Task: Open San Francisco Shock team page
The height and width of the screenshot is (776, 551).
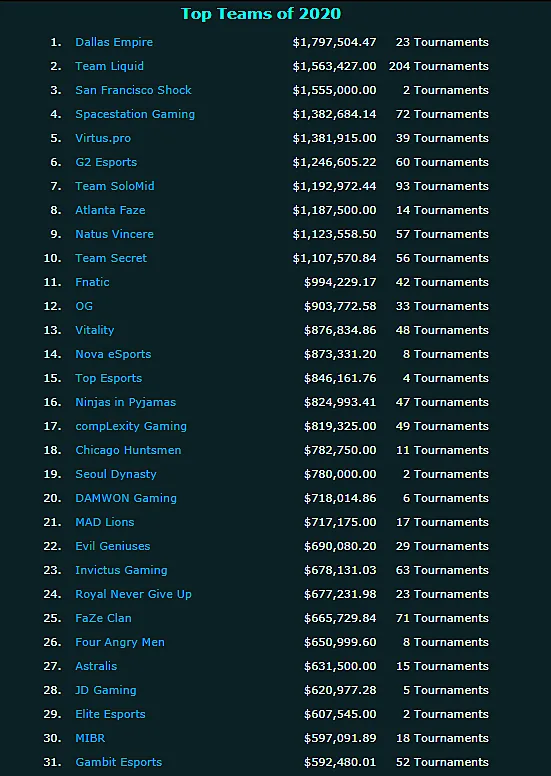Action: [x=133, y=90]
